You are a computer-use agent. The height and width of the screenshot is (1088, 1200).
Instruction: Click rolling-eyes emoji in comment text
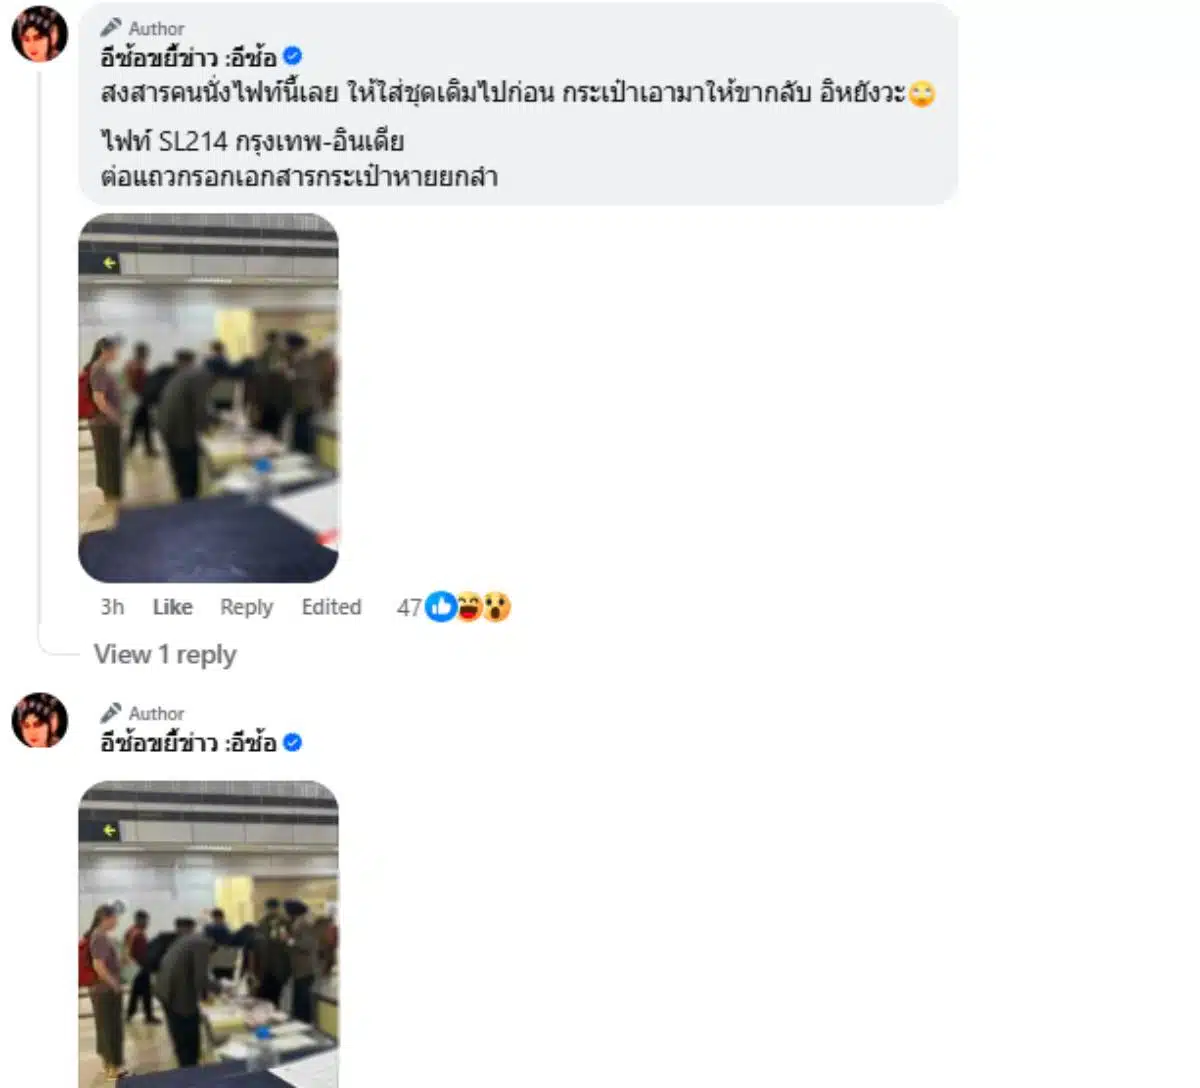(922, 94)
